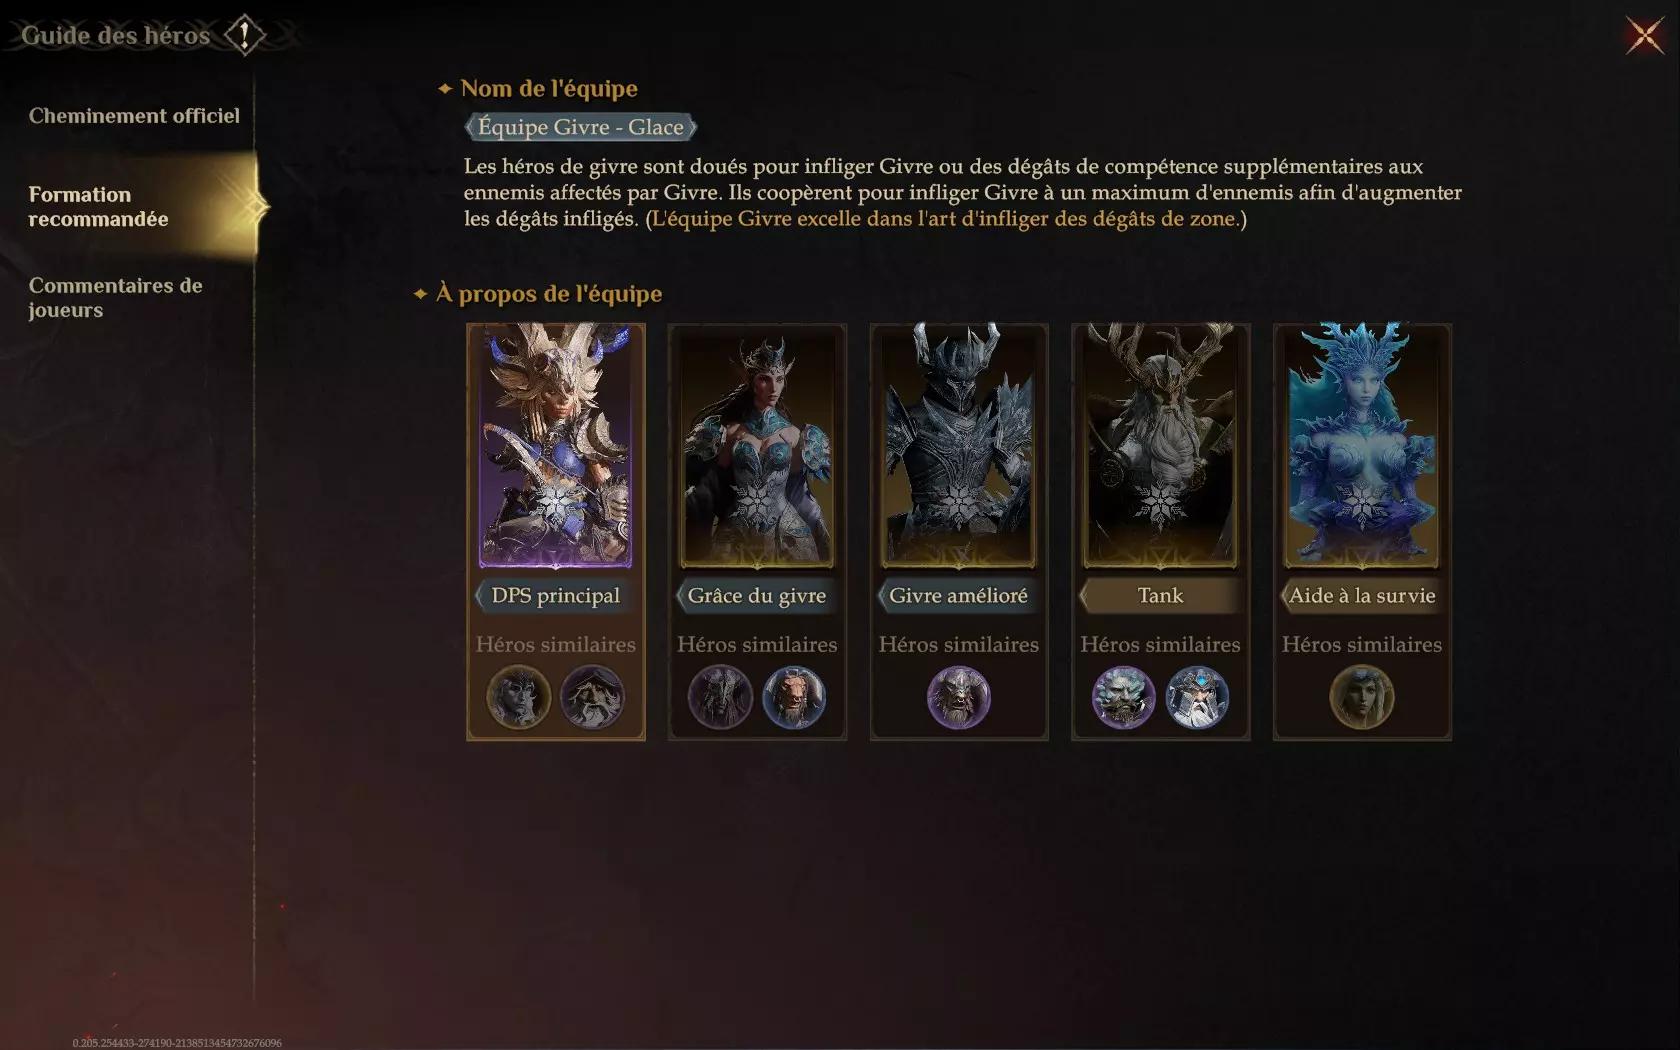This screenshot has width=1680, height=1050.
Task: Select the DPS principal hero card
Action: pyautogui.click(x=556, y=446)
